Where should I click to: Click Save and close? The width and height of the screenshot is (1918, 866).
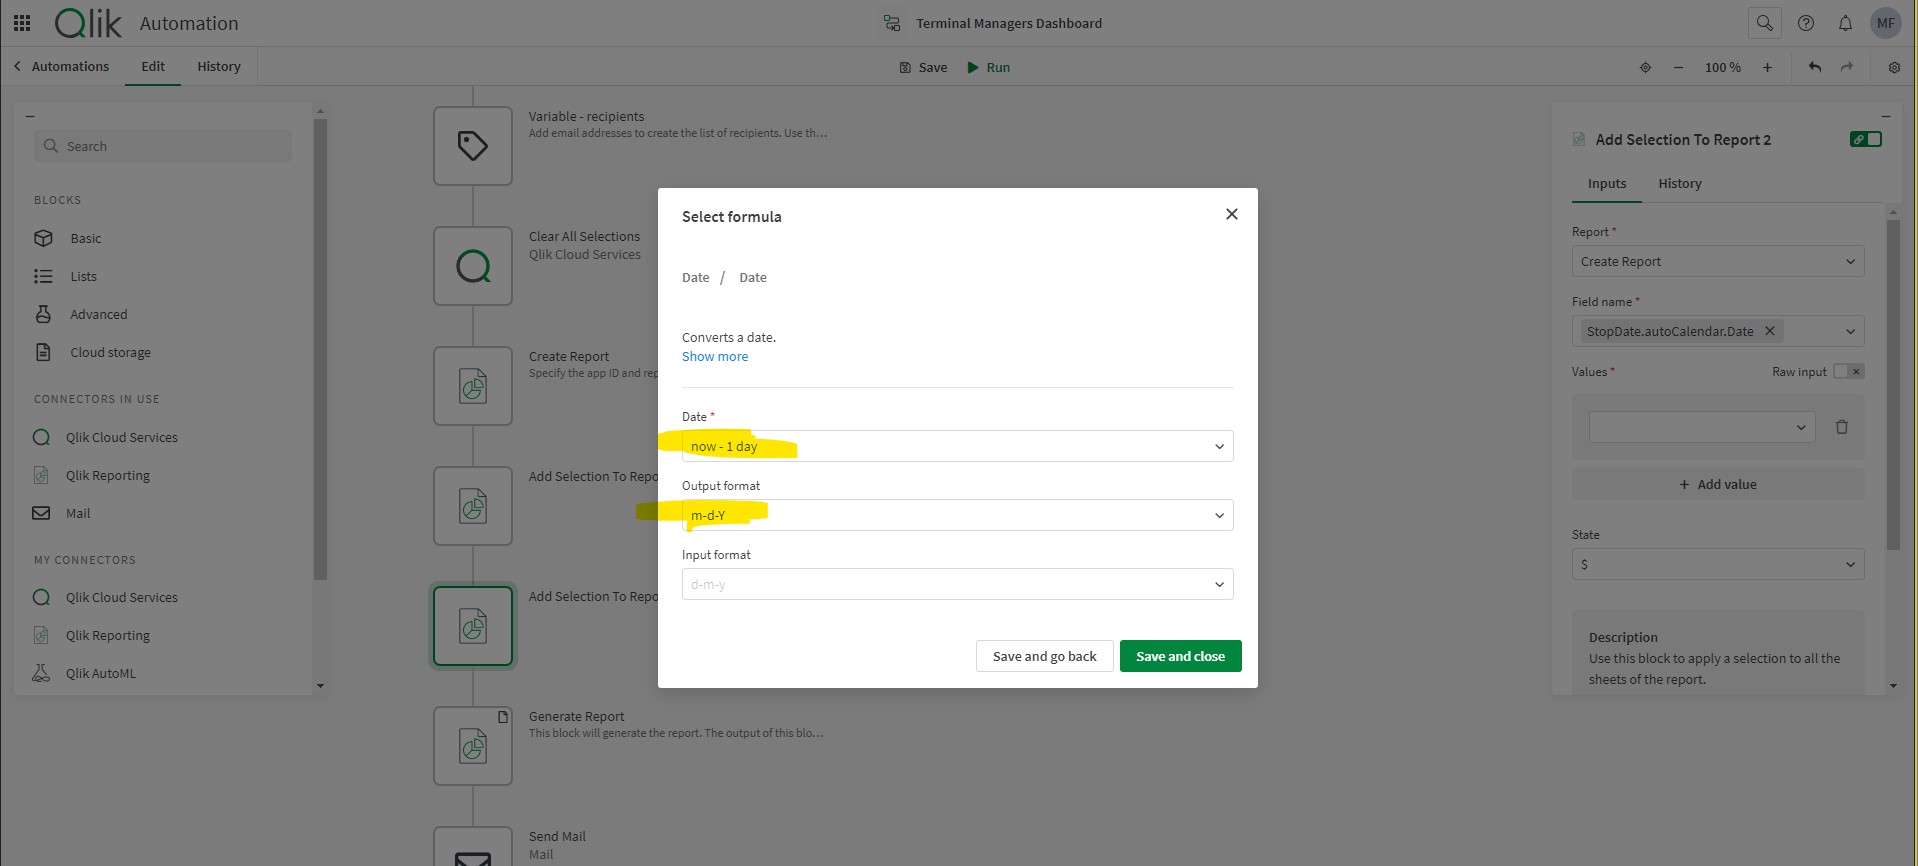click(x=1180, y=656)
